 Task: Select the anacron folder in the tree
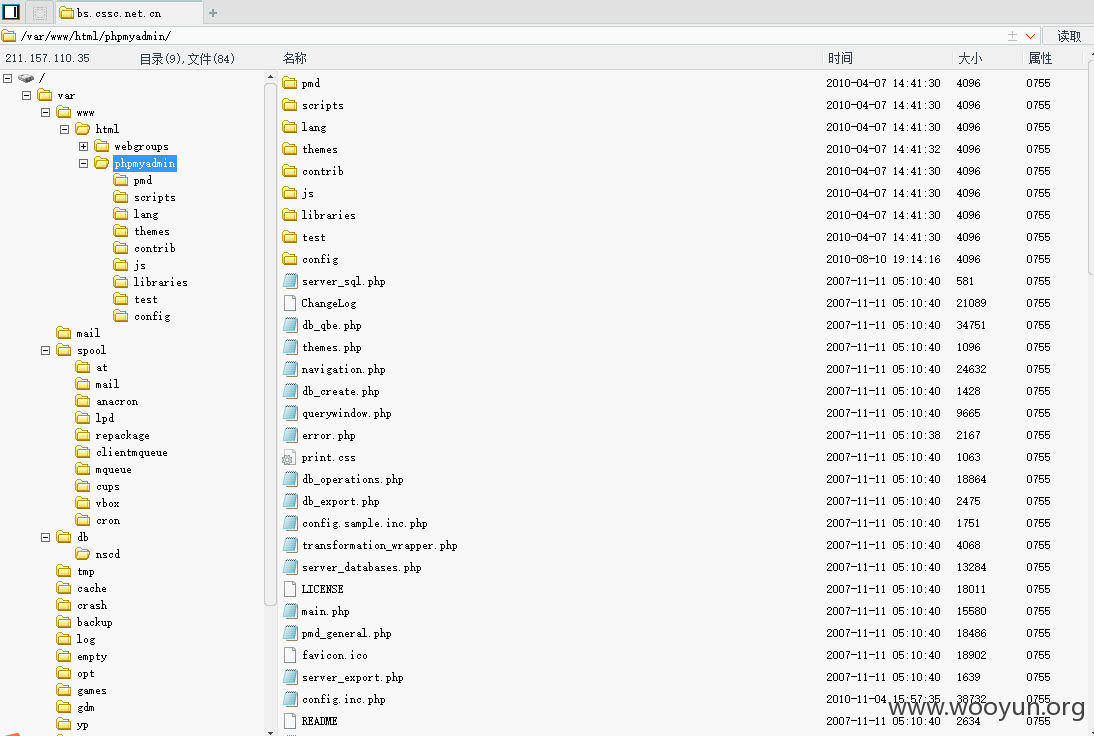click(x=117, y=401)
